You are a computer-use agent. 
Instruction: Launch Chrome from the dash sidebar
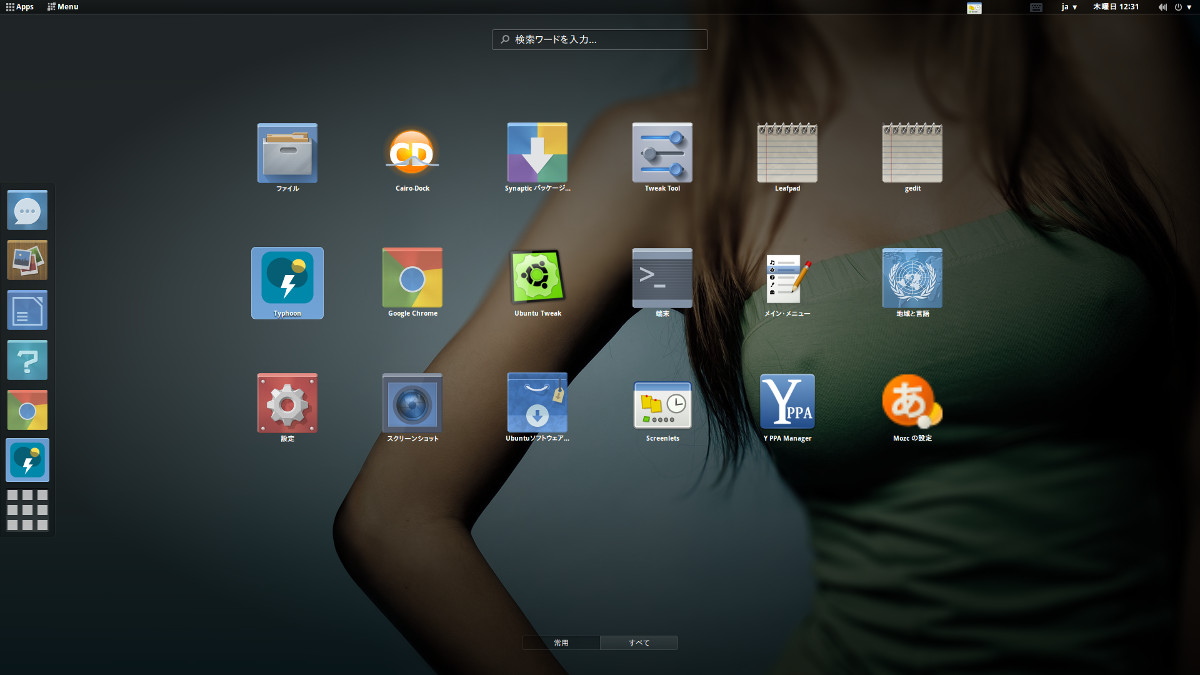(x=27, y=410)
